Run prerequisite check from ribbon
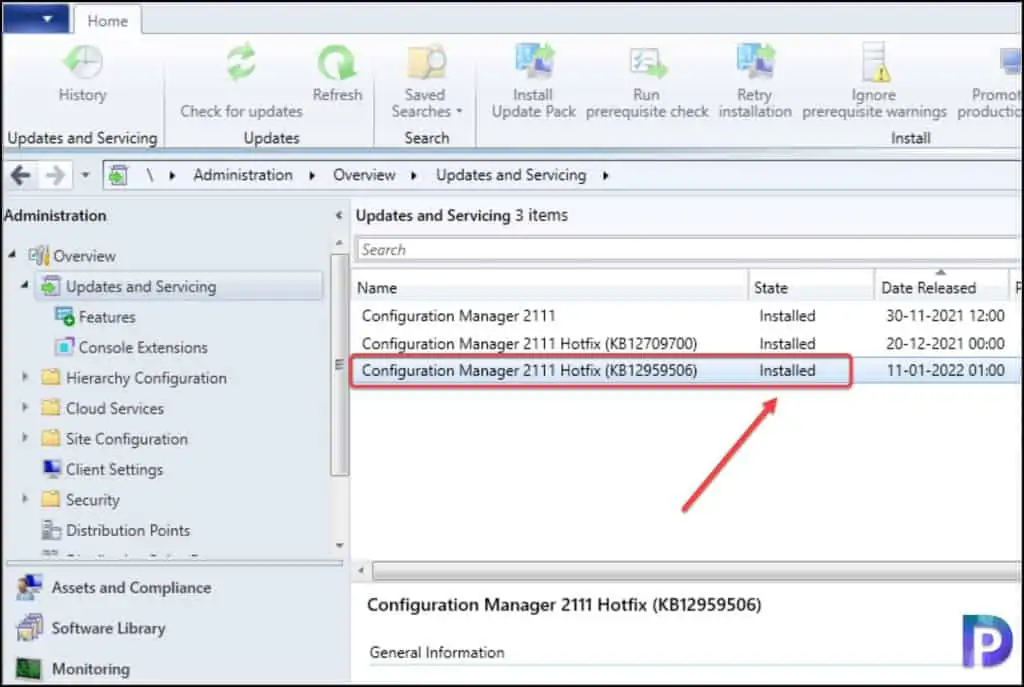 coord(647,82)
